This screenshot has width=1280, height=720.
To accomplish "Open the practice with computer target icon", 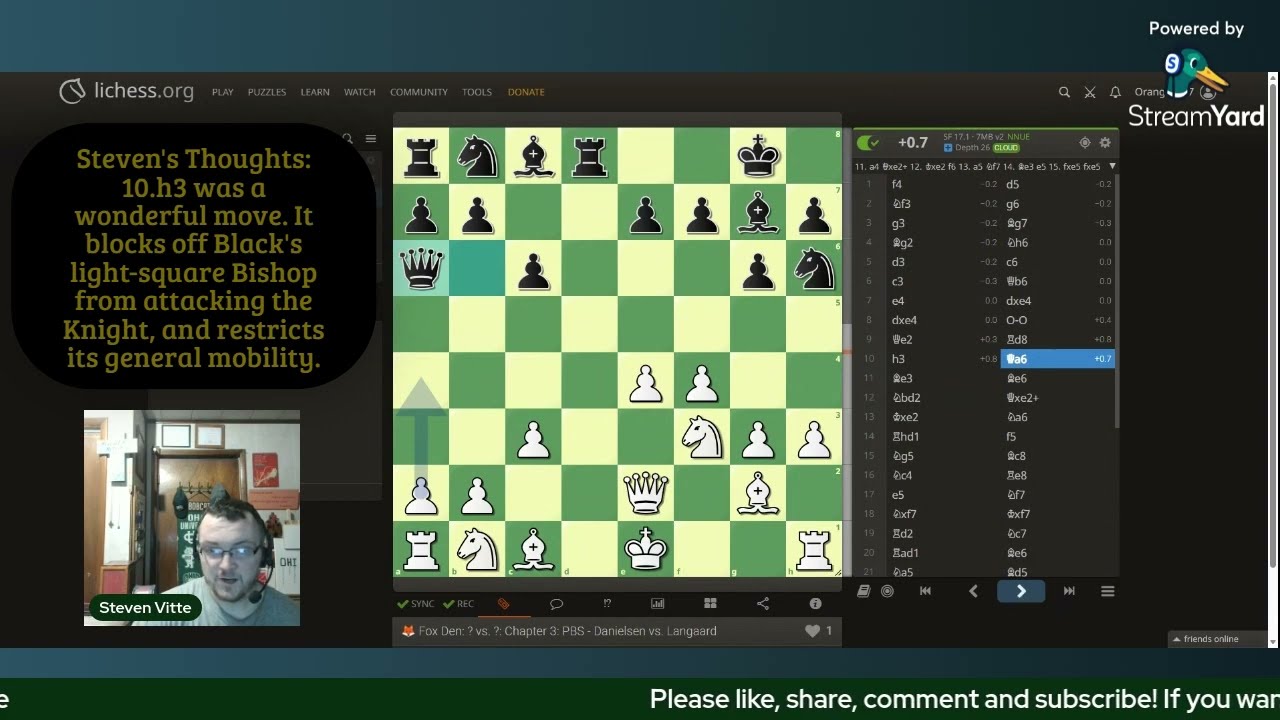I will 887,591.
